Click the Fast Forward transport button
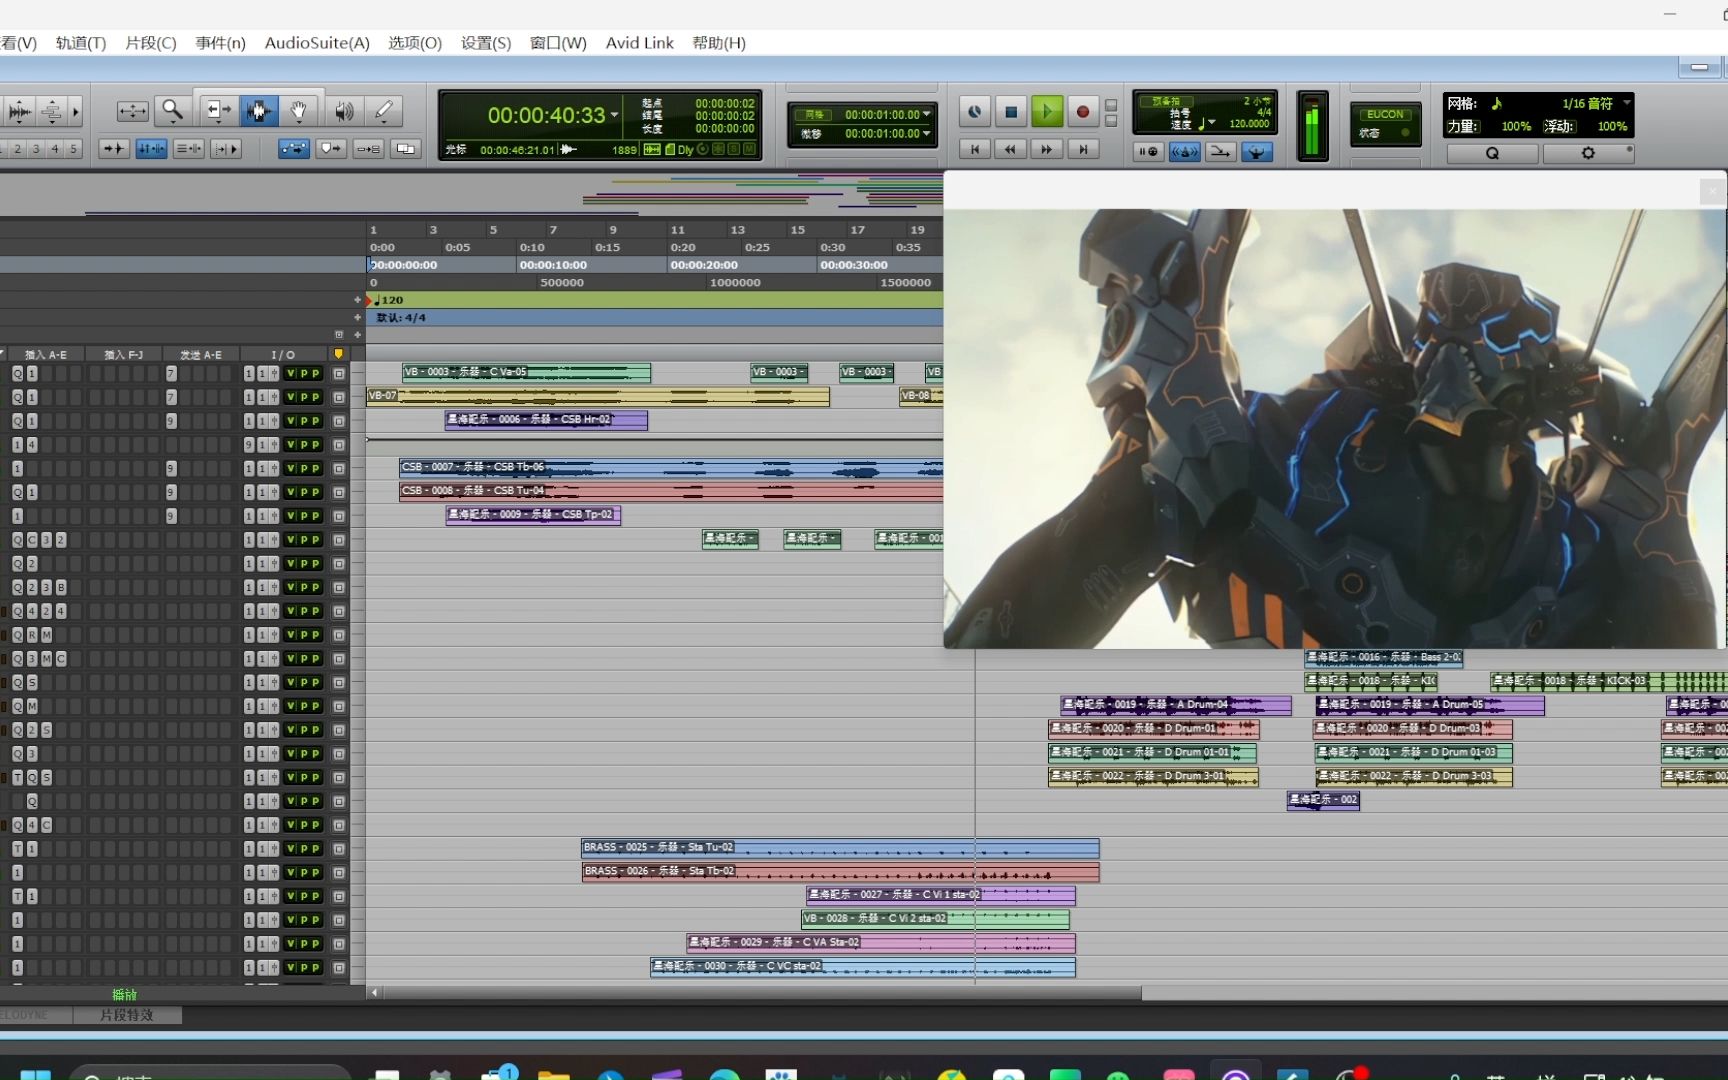The width and height of the screenshot is (1728, 1080). tap(1046, 149)
